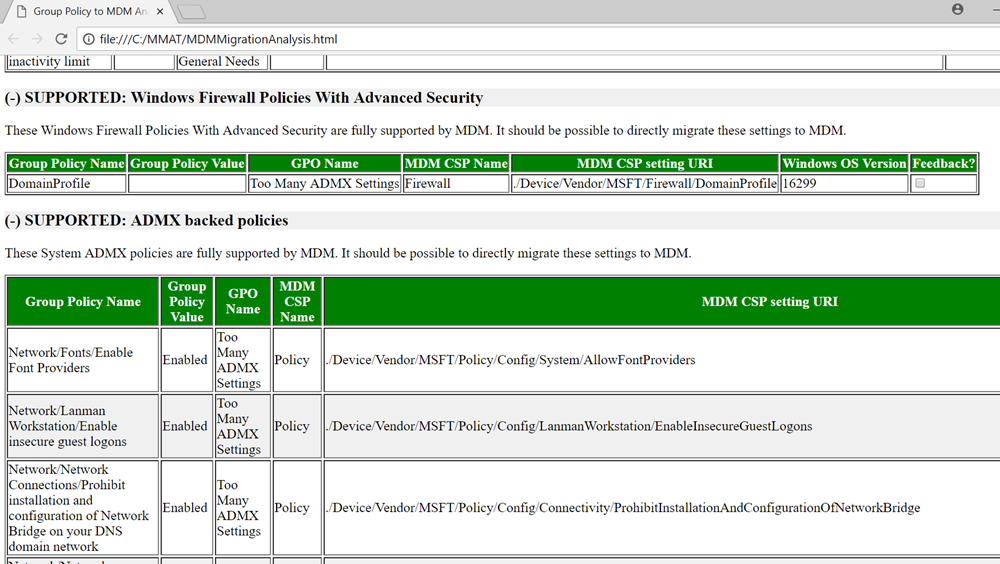Click the Firewall table Group Policy Value header

[188, 163]
